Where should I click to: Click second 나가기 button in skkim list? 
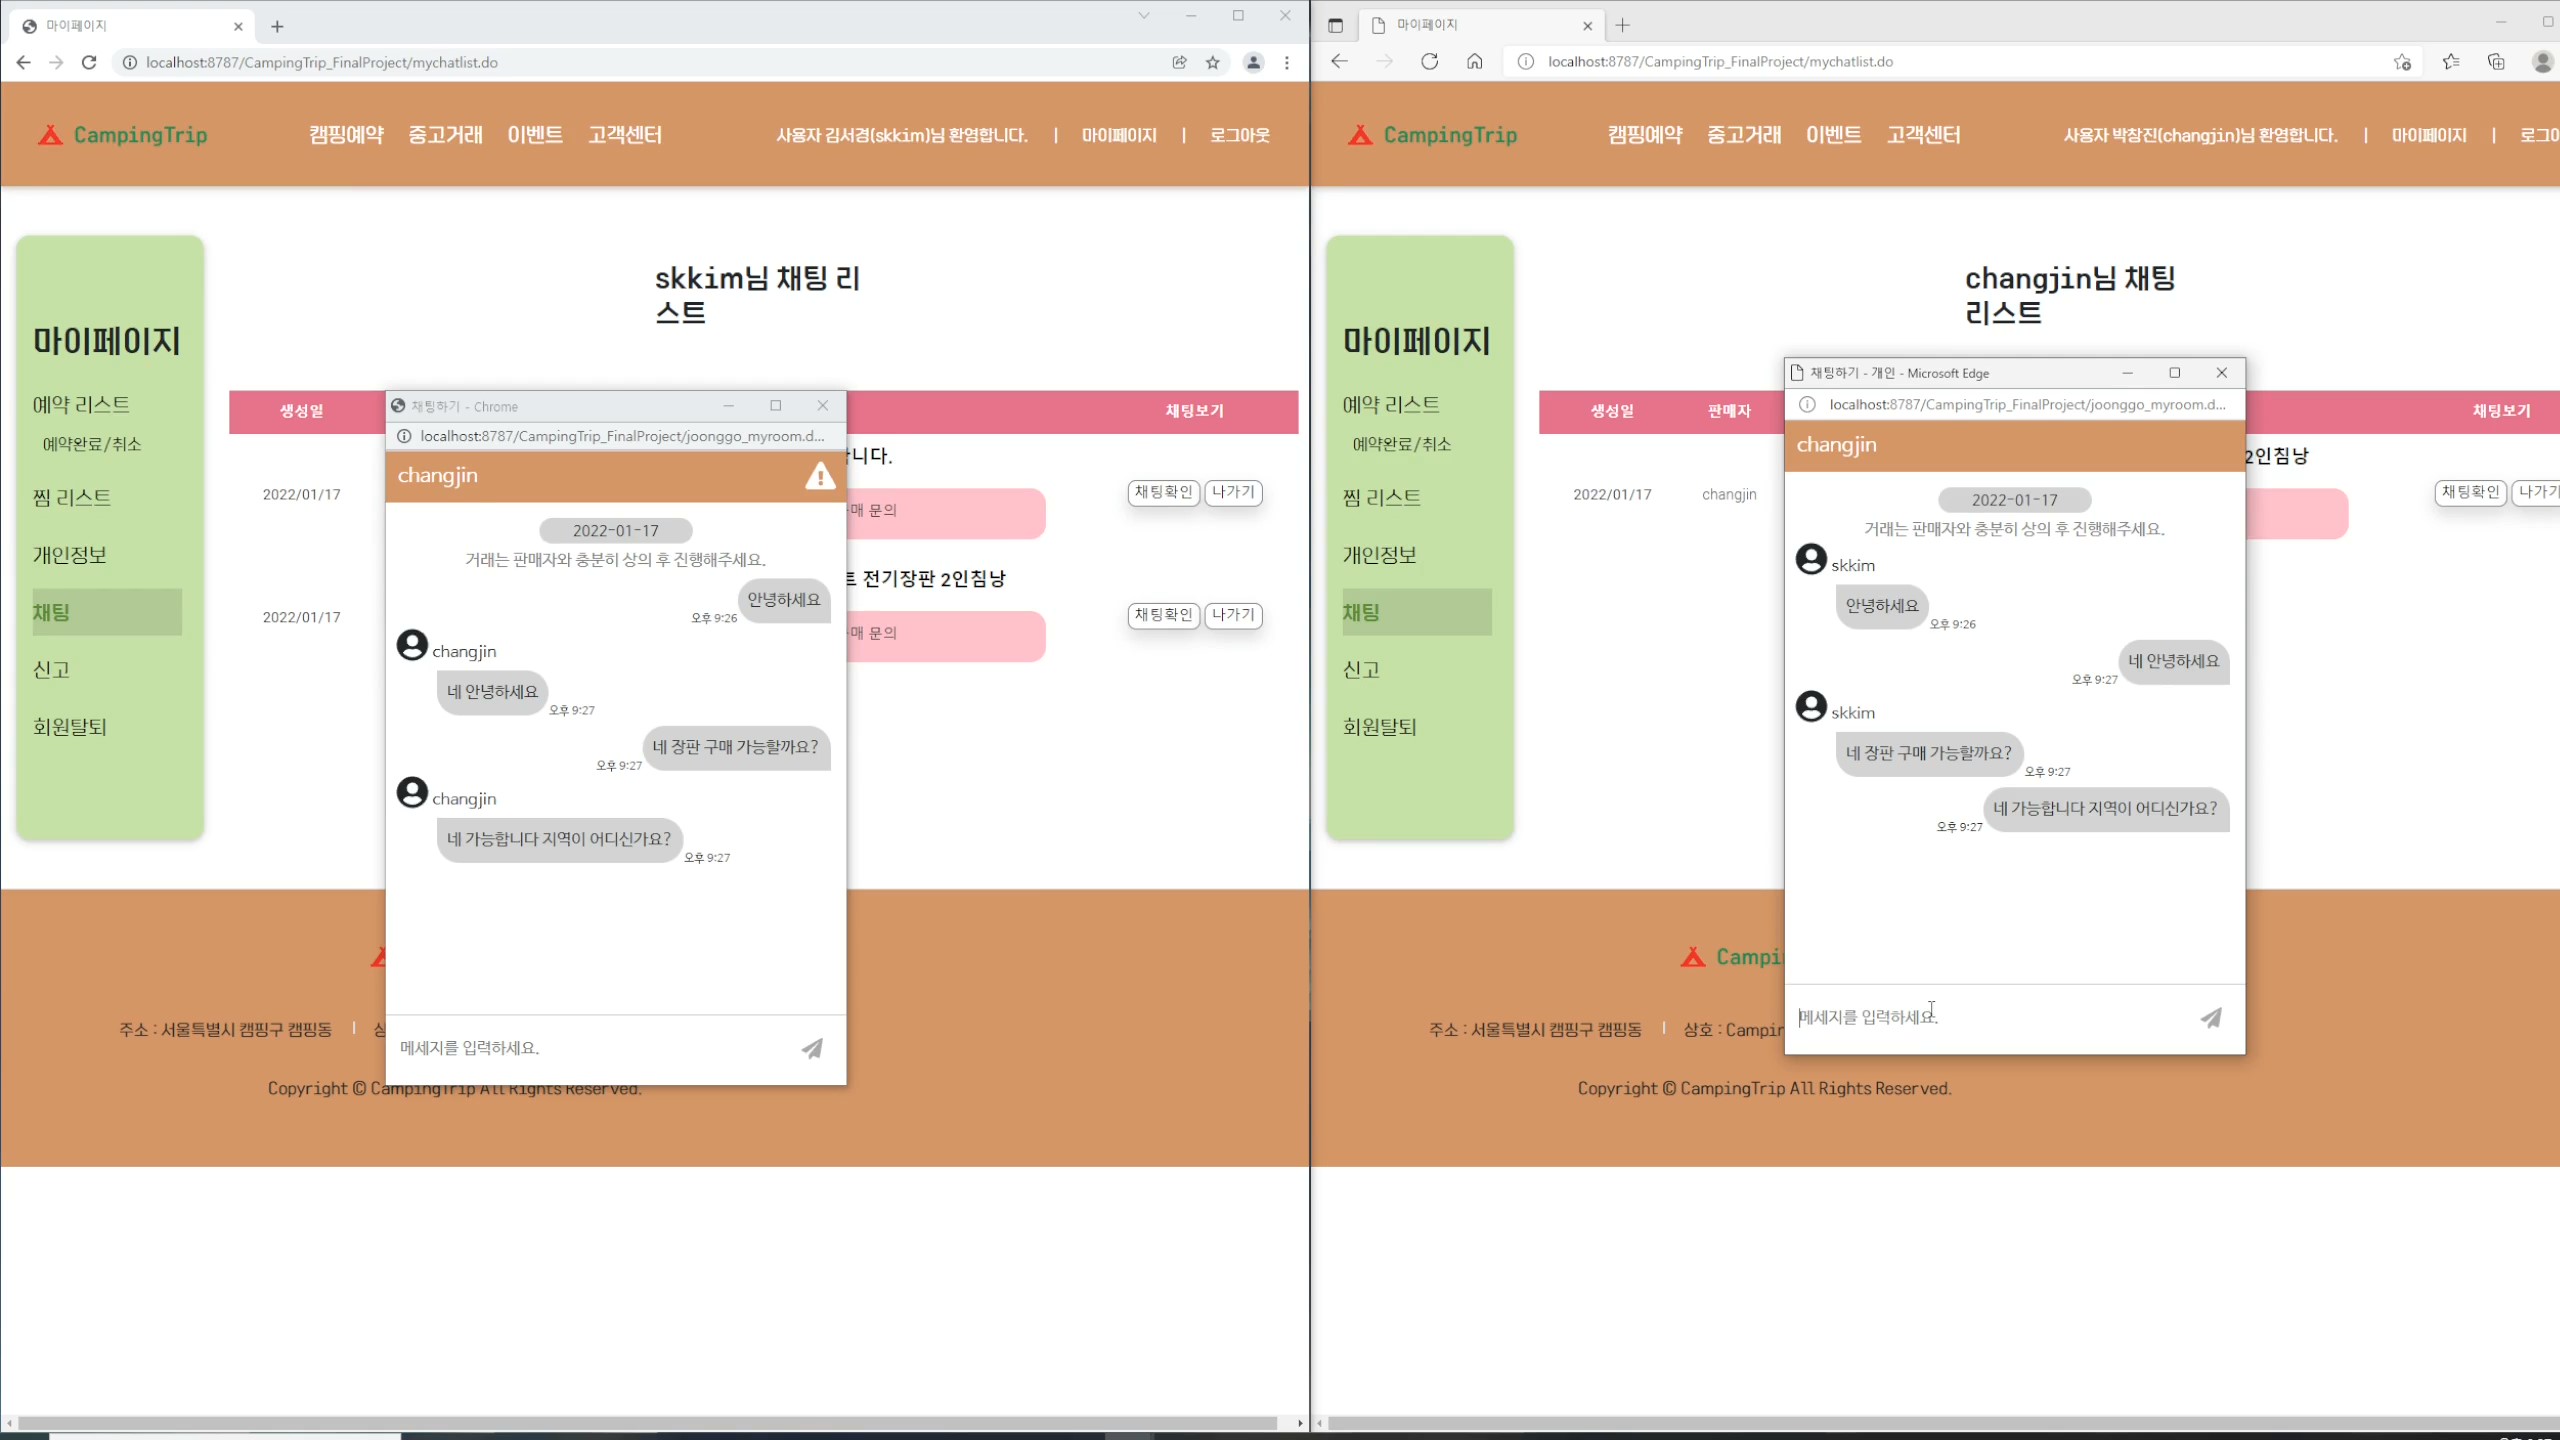(x=1233, y=615)
